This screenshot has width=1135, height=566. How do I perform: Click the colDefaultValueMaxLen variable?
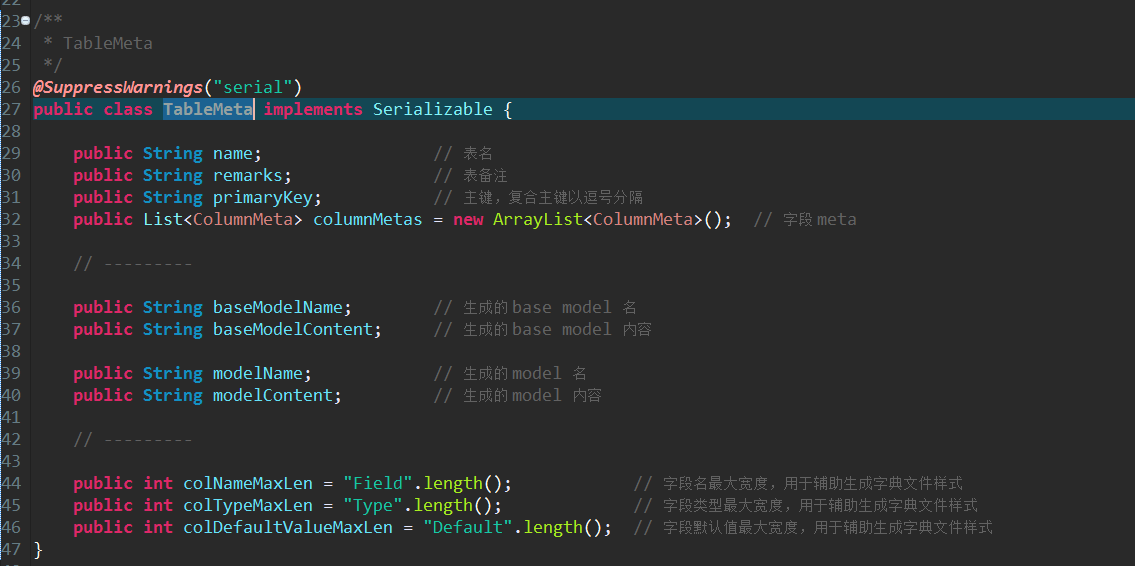click(287, 527)
